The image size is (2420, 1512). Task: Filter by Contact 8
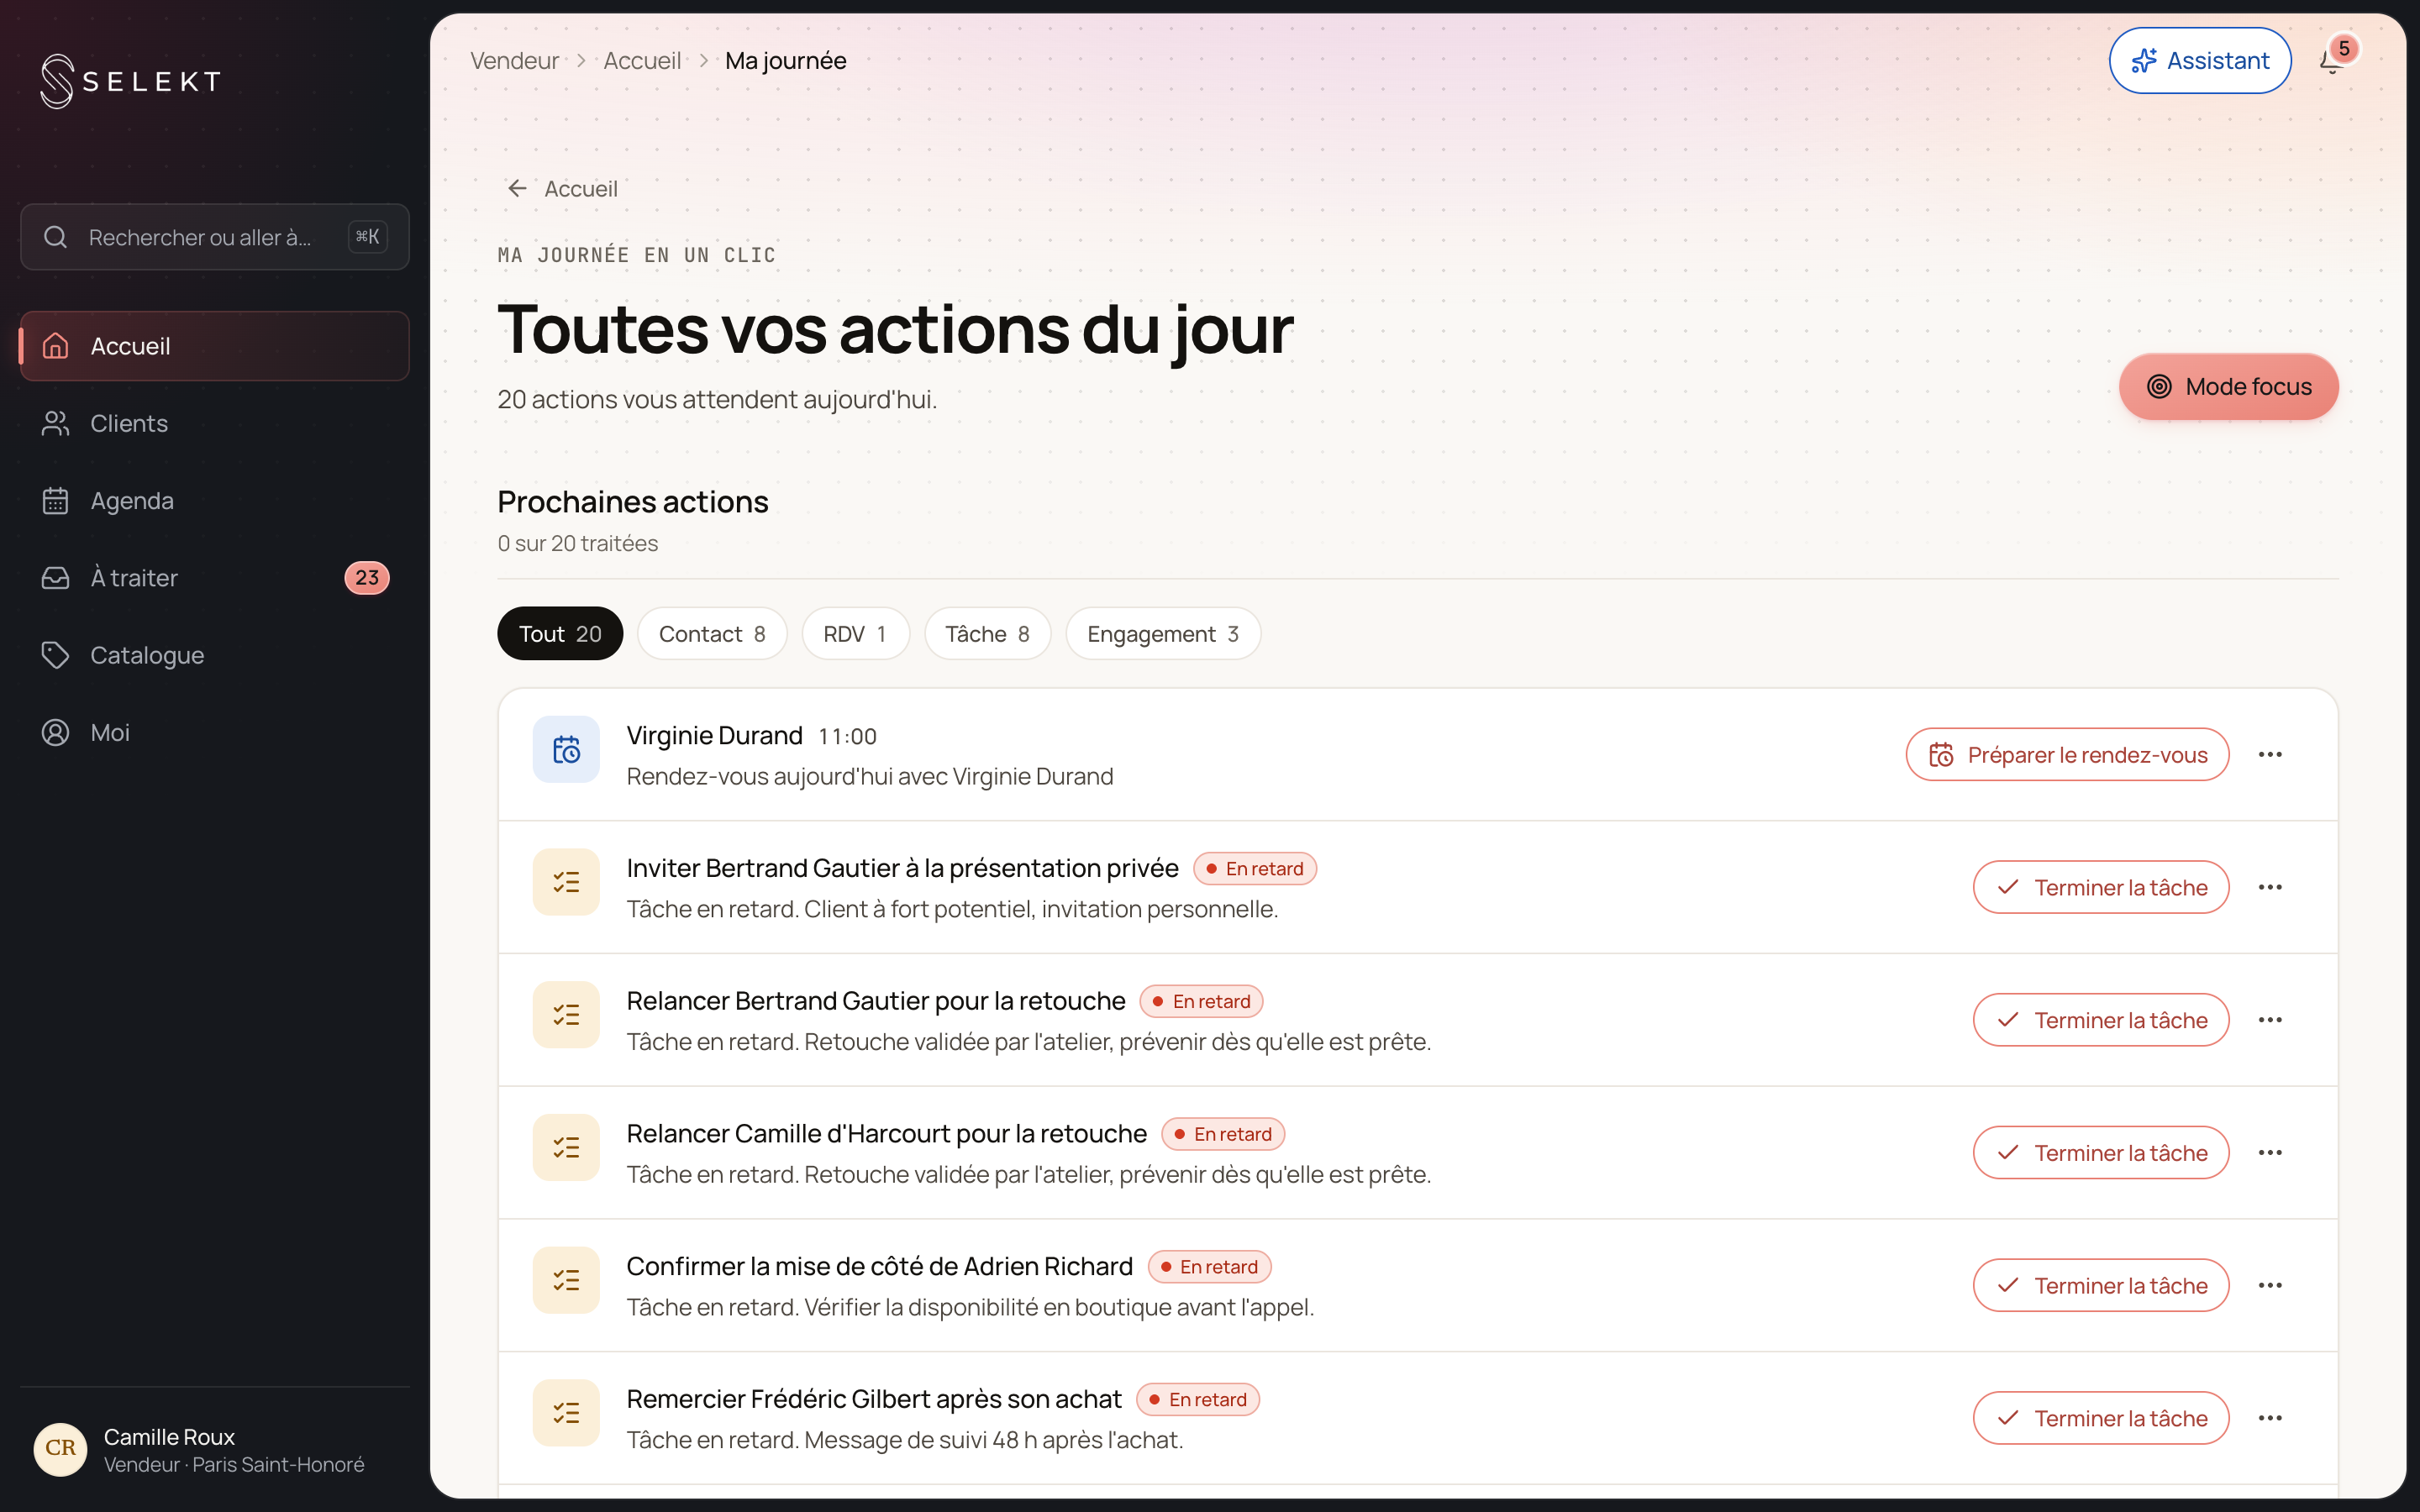tap(712, 634)
